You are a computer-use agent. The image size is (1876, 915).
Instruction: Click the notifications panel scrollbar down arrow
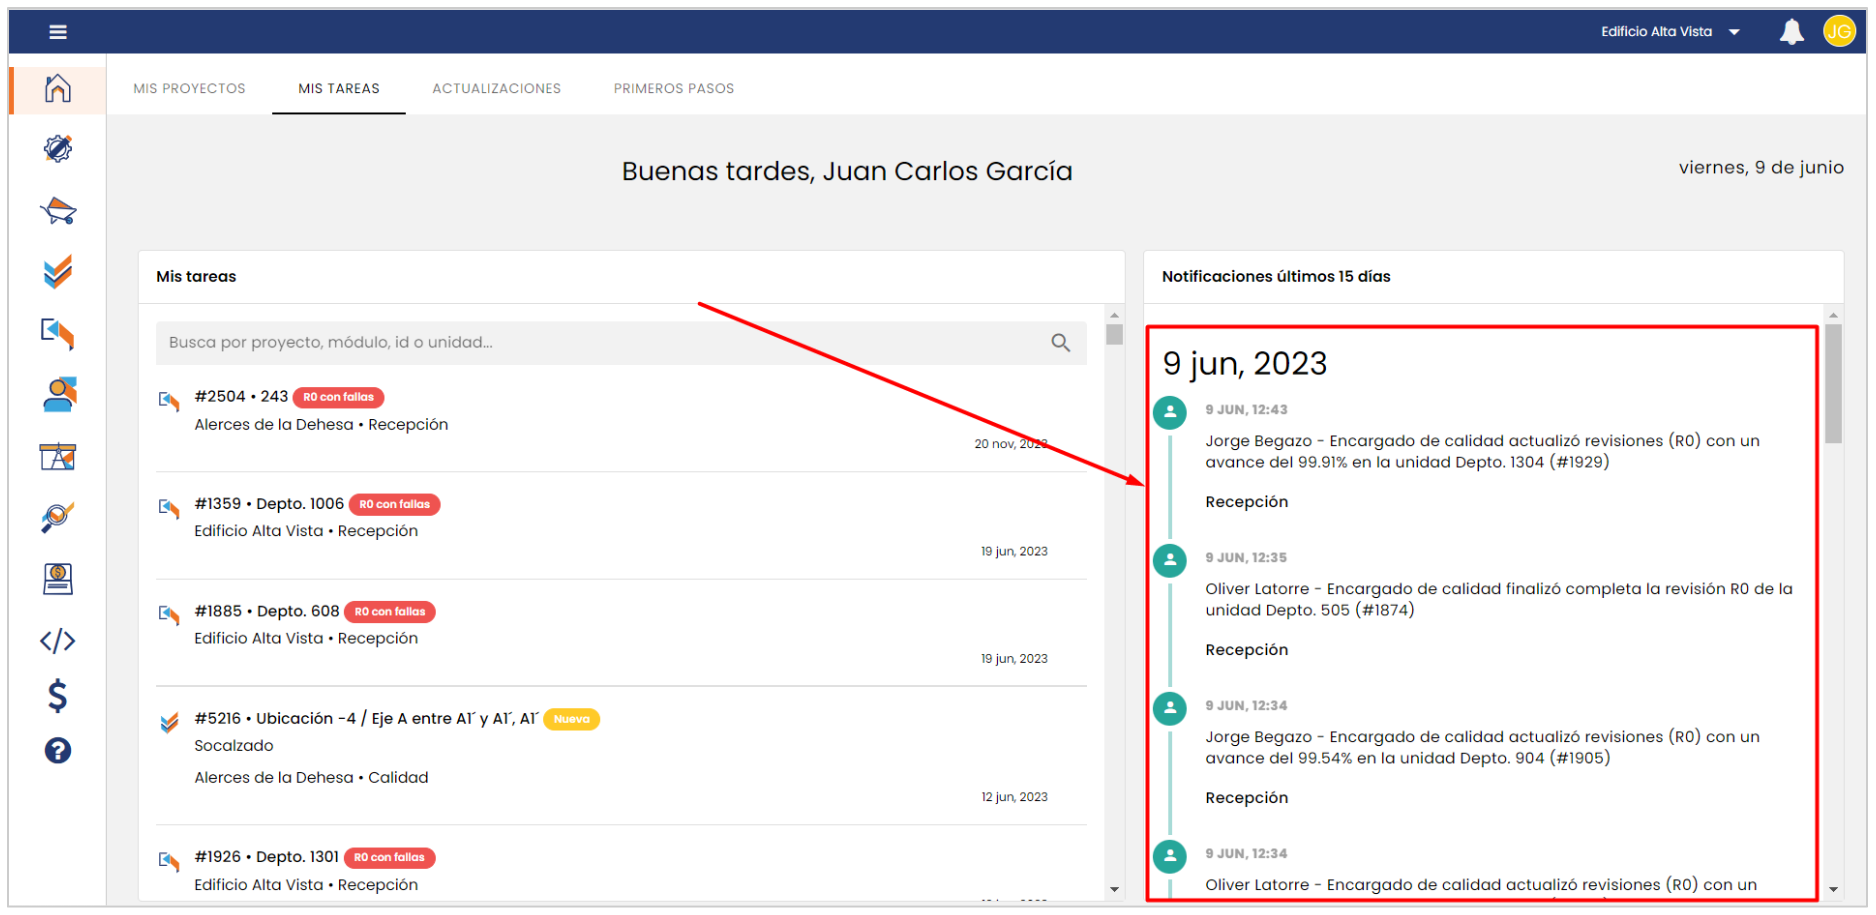(x=1833, y=889)
